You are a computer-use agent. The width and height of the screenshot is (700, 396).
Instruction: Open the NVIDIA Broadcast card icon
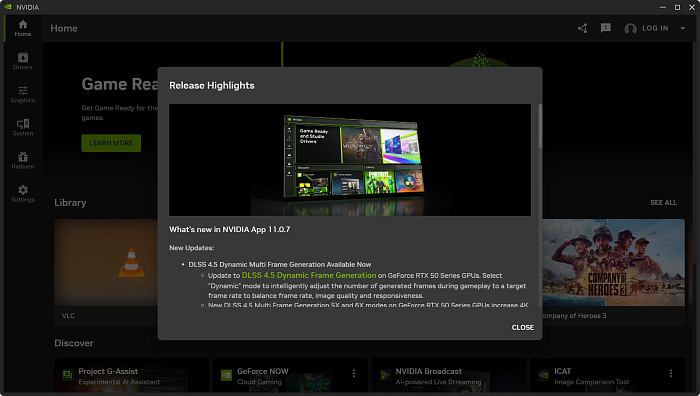[x=384, y=375]
